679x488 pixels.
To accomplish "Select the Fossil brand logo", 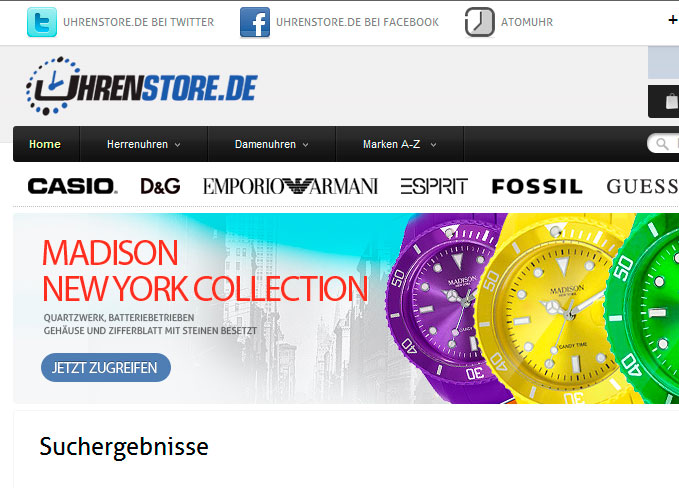I will pos(537,187).
